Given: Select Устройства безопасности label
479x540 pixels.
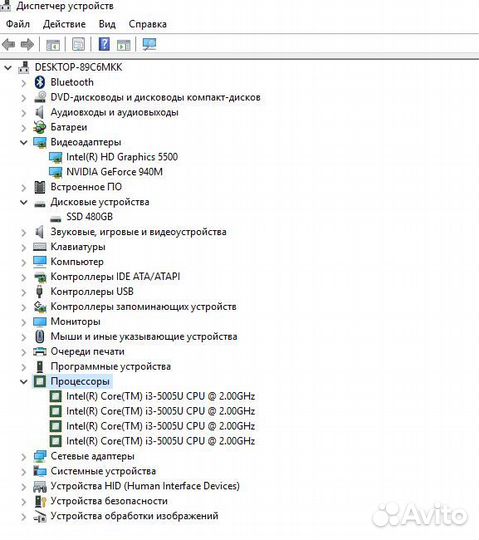Looking at the screenshot, I should 109,501.
